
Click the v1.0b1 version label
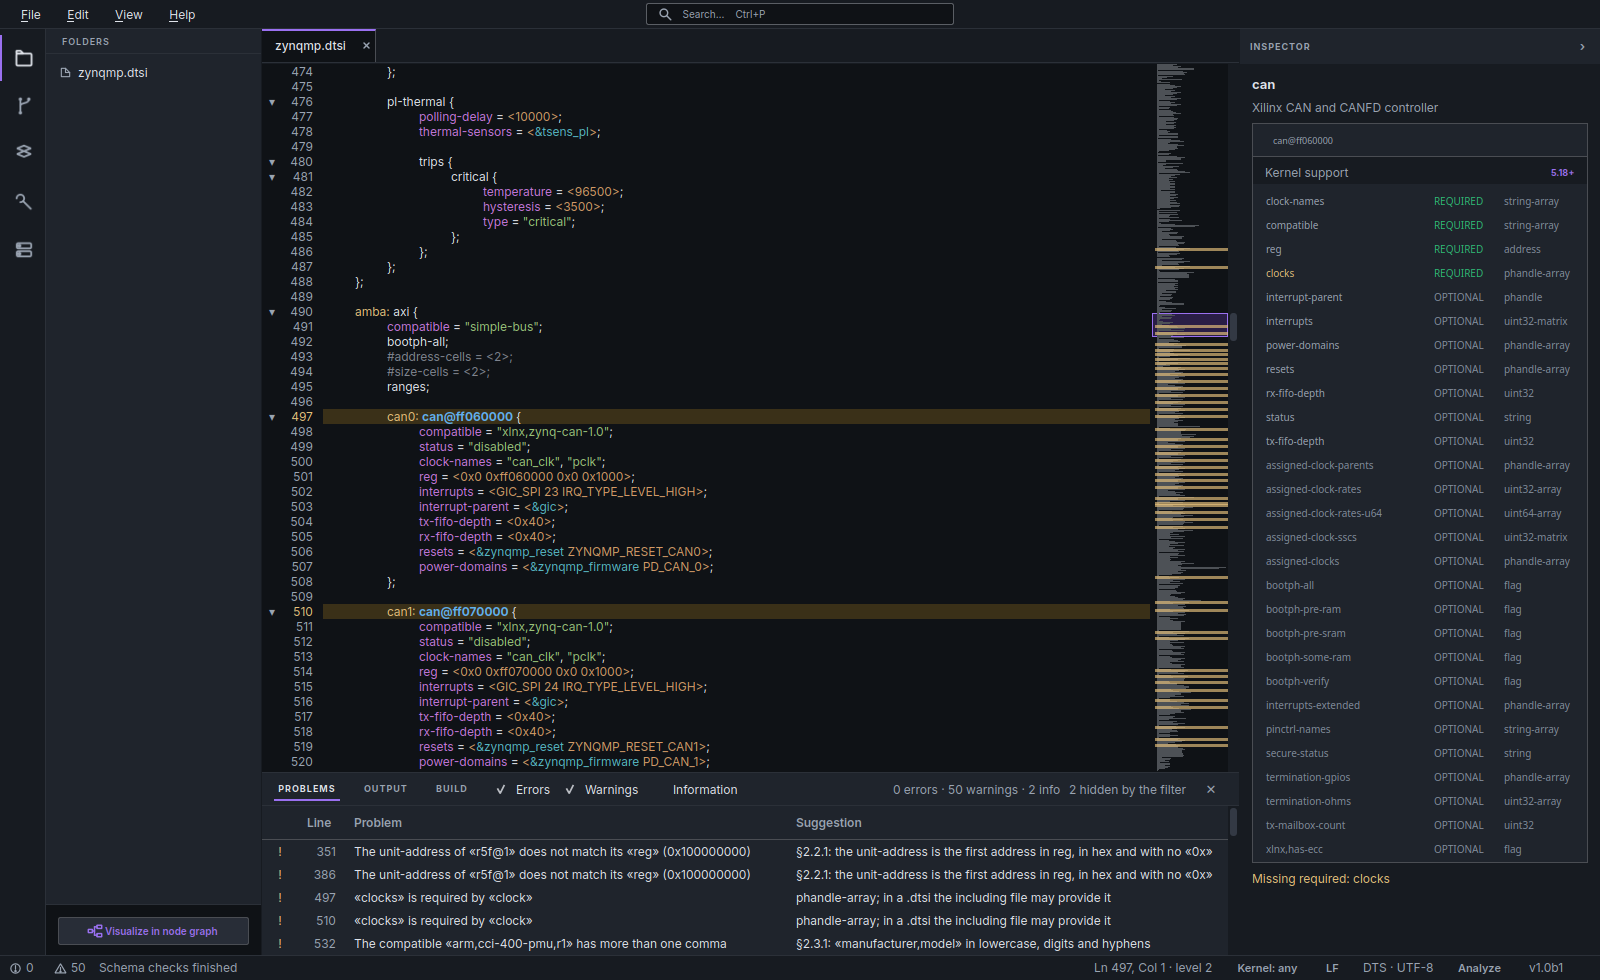(1546, 968)
